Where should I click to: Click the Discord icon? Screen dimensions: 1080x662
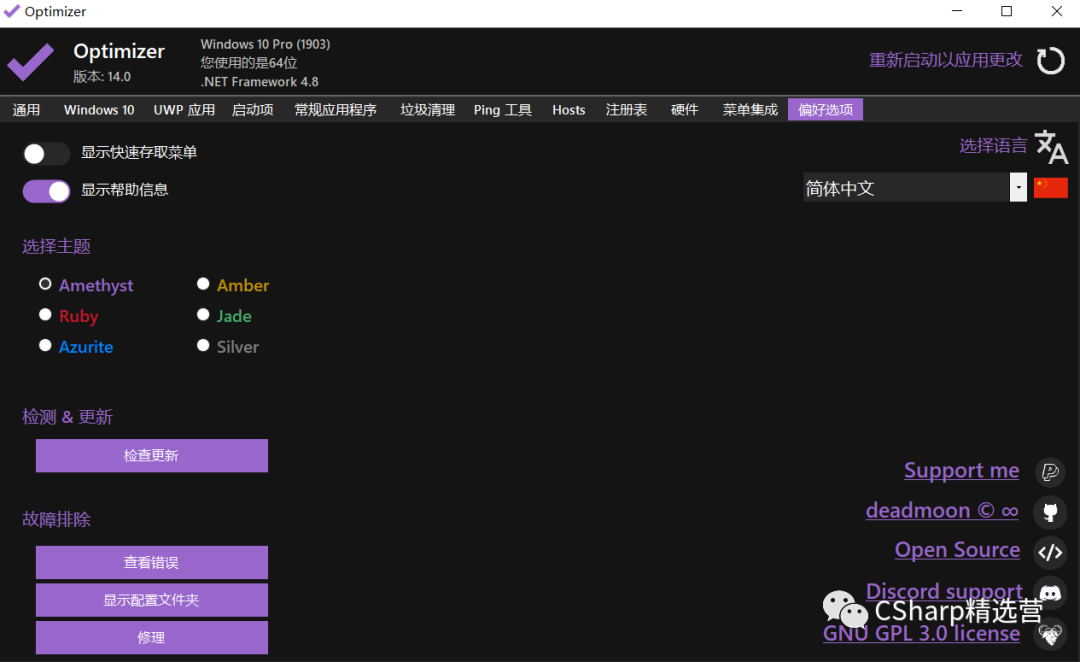pyautogui.click(x=1050, y=592)
